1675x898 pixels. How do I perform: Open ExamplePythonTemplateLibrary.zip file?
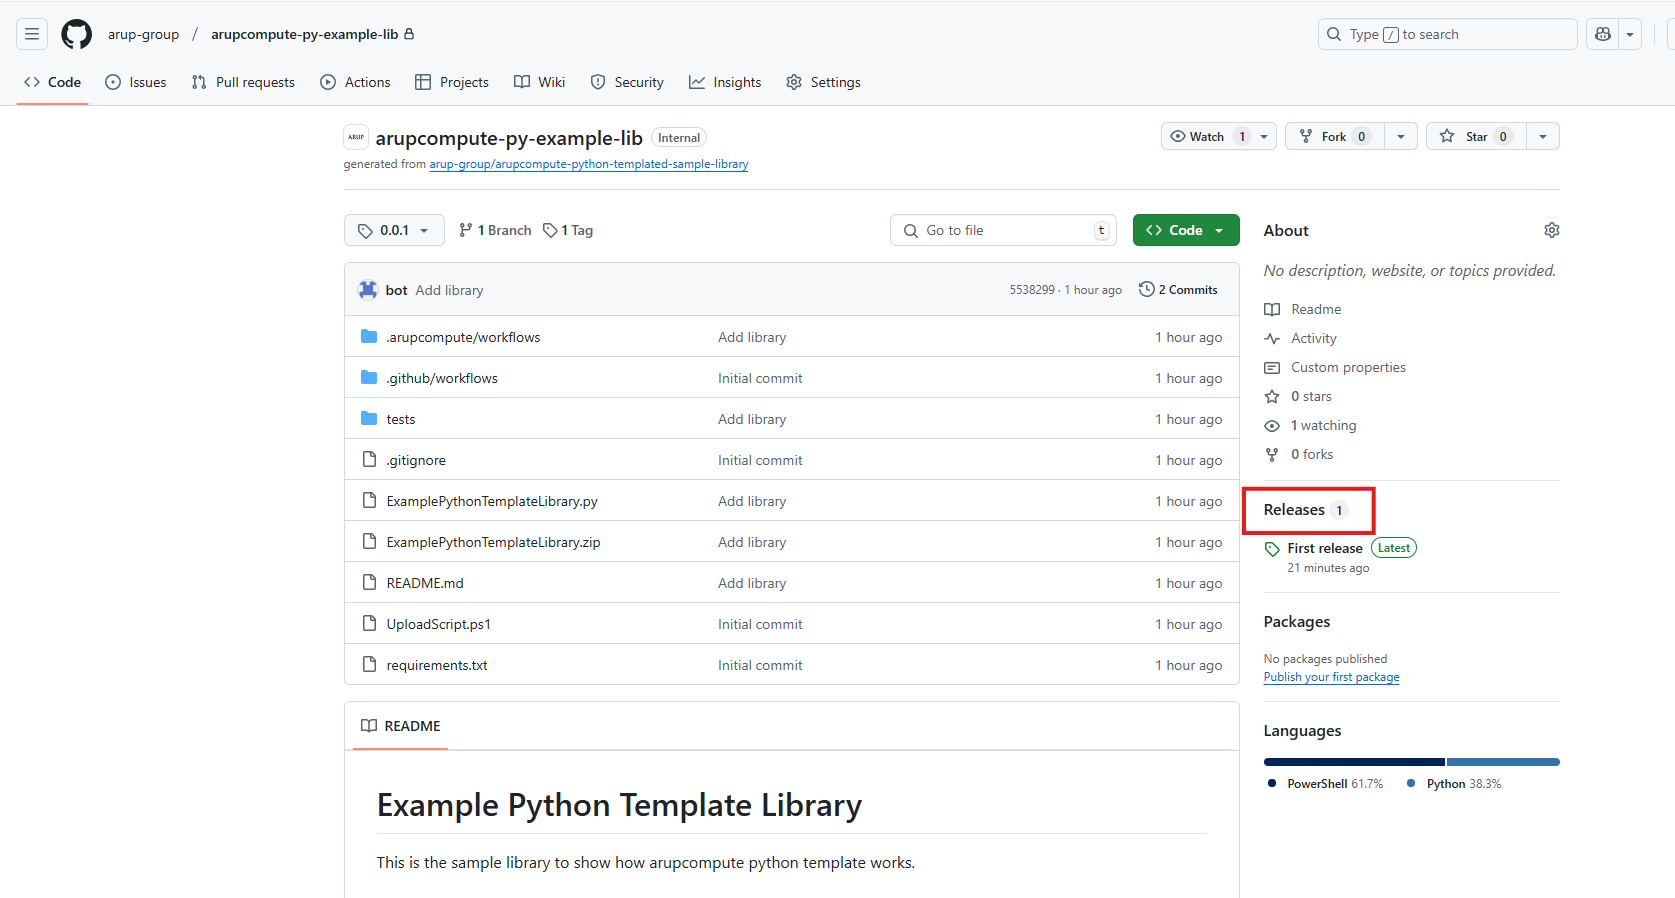tap(493, 542)
